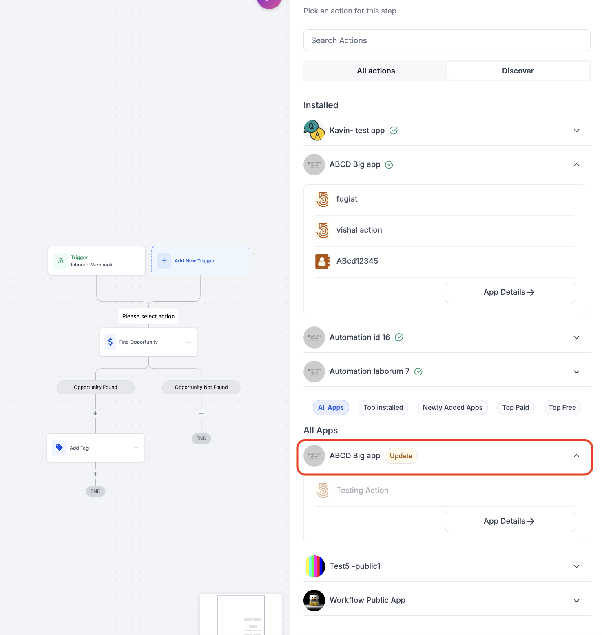
Task: Expand the Kavin- test app chevron
Action: [576, 130]
